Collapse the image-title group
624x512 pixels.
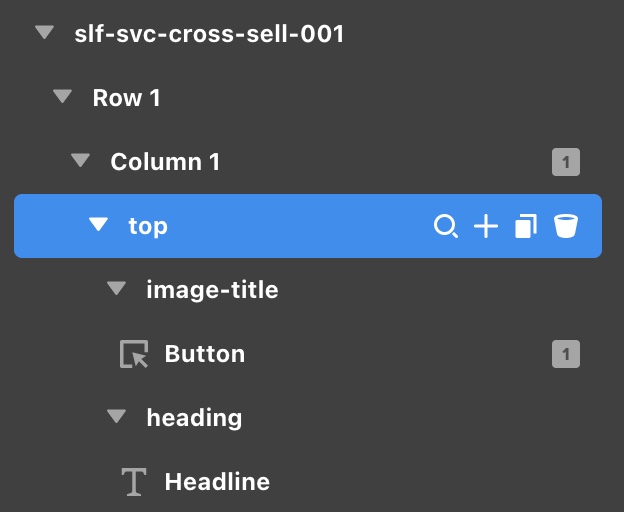116,289
